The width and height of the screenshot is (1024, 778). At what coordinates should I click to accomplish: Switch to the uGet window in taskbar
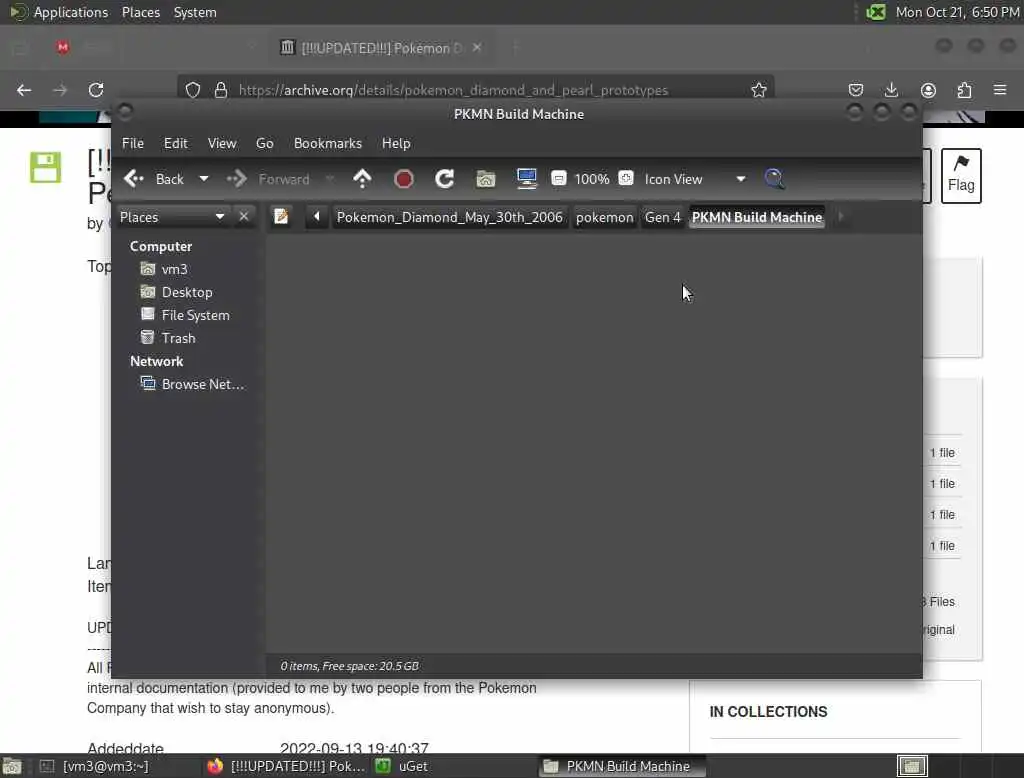(x=403, y=766)
